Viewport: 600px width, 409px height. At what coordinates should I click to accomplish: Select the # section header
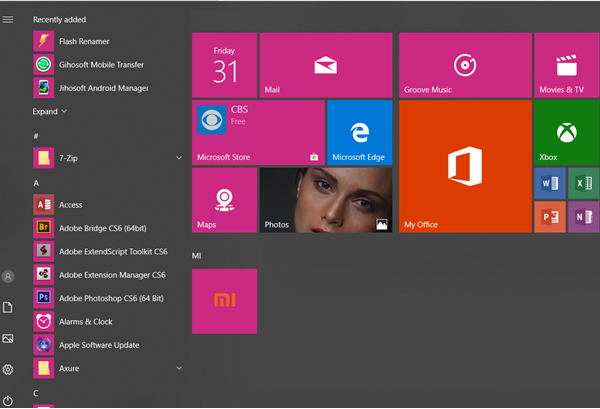click(x=36, y=136)
